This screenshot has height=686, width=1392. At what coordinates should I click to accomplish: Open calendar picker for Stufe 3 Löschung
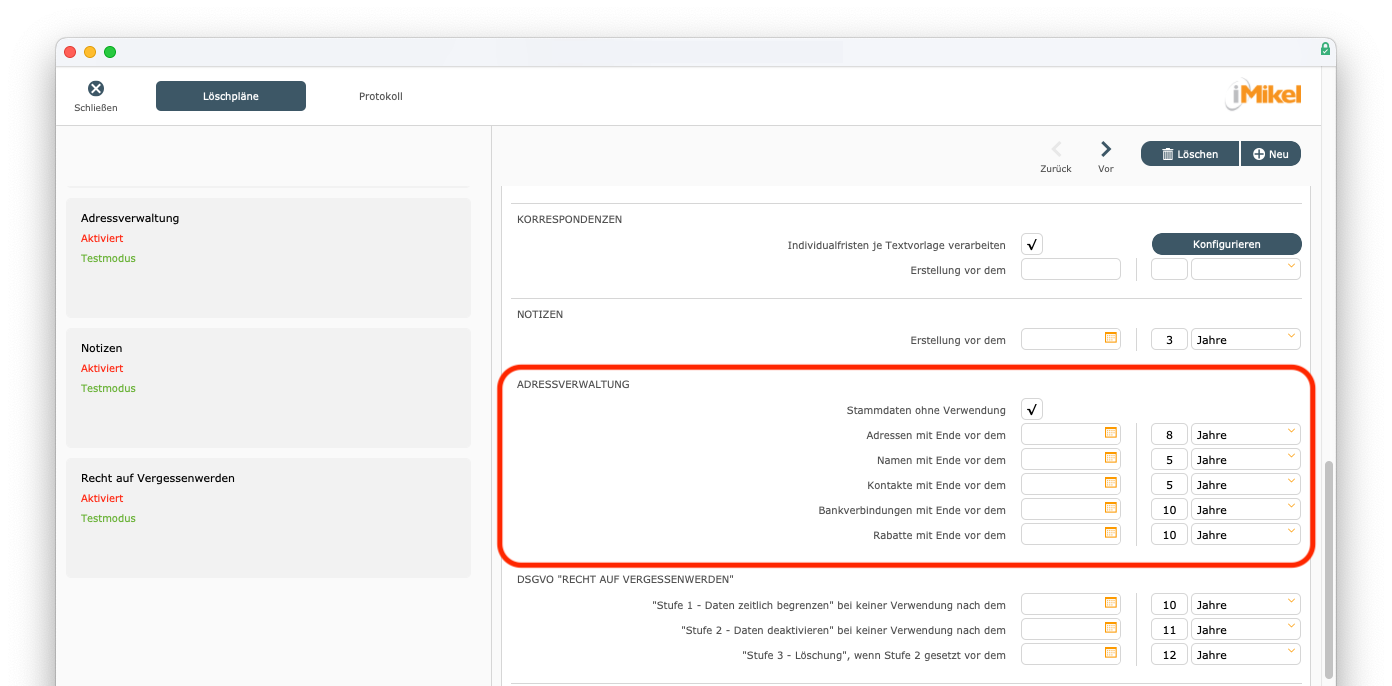tap(1110, 653)
